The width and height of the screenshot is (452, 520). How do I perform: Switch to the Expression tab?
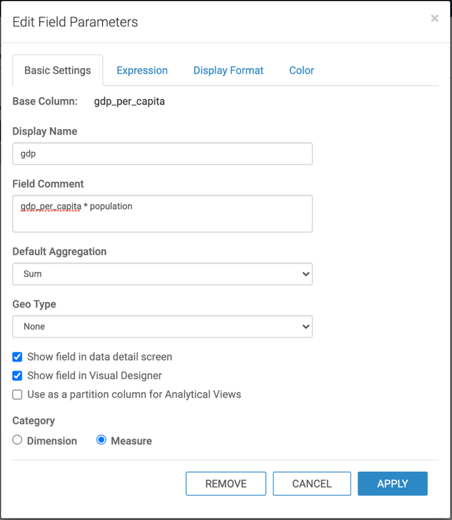(142, 70)
